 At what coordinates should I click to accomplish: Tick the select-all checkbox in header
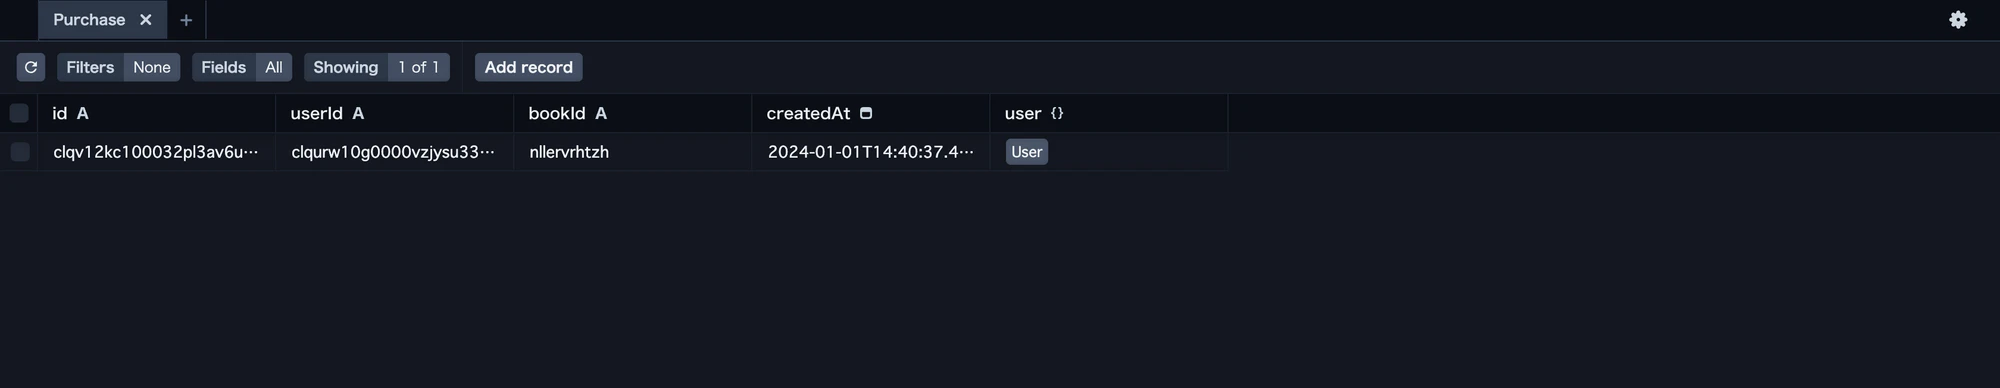(x=19, y=113)
